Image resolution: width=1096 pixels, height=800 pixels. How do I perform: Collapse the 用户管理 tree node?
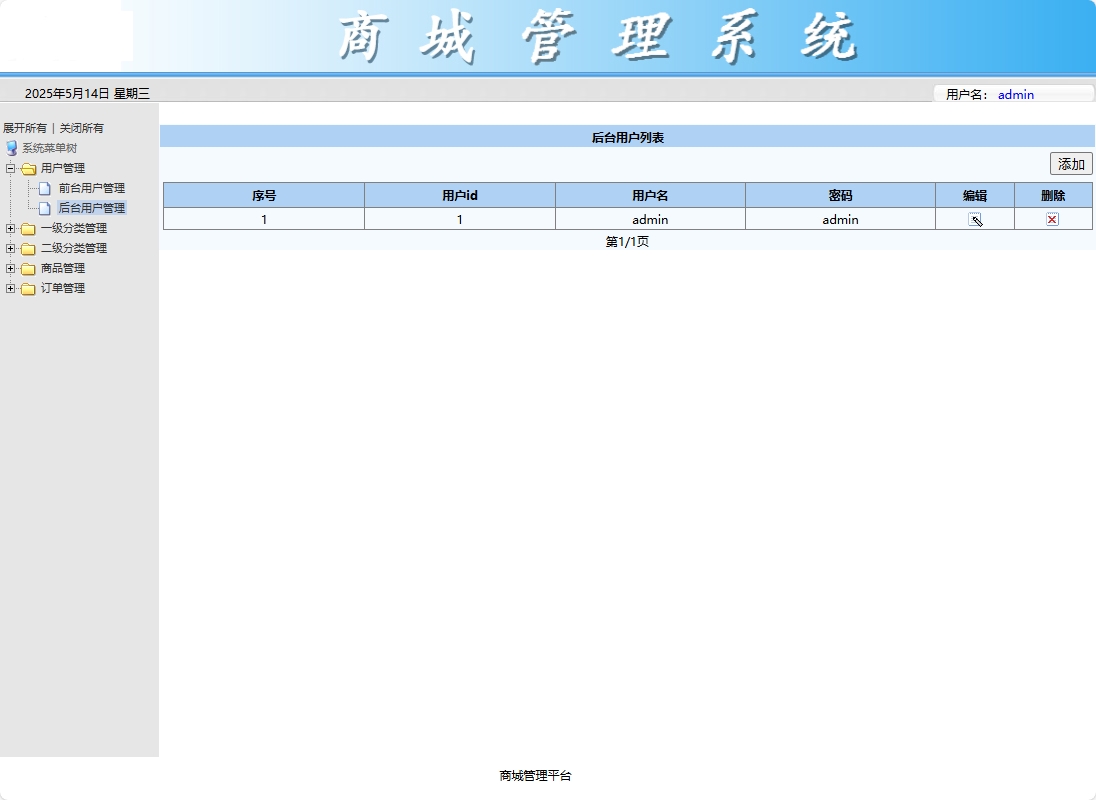(9, 168)
